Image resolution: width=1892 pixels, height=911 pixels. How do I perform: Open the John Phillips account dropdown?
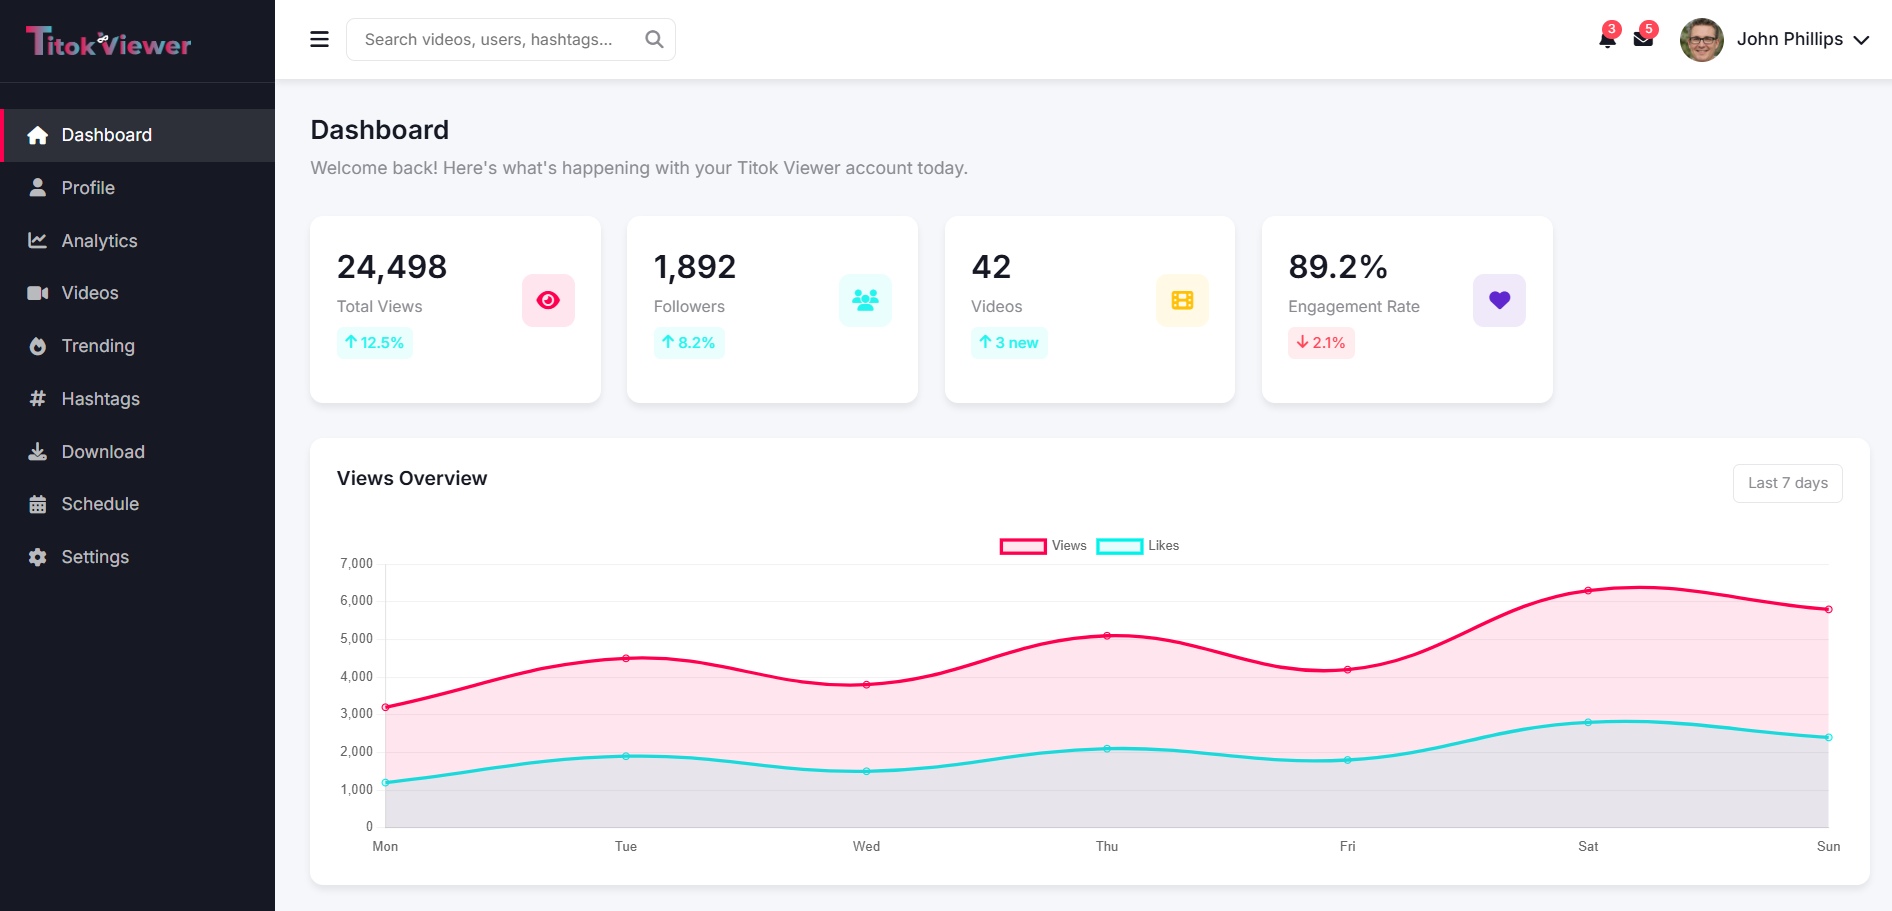[x=1789, y=39]
